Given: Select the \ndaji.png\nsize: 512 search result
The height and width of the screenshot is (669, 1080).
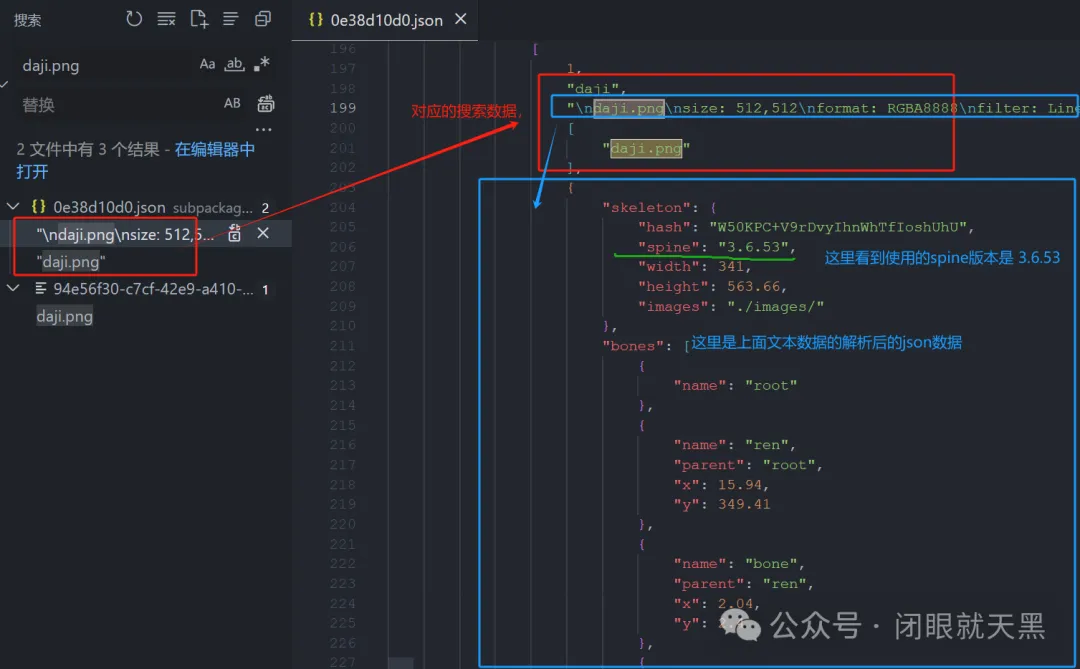Looking at the screenshot, I should [x=125, y=234].
